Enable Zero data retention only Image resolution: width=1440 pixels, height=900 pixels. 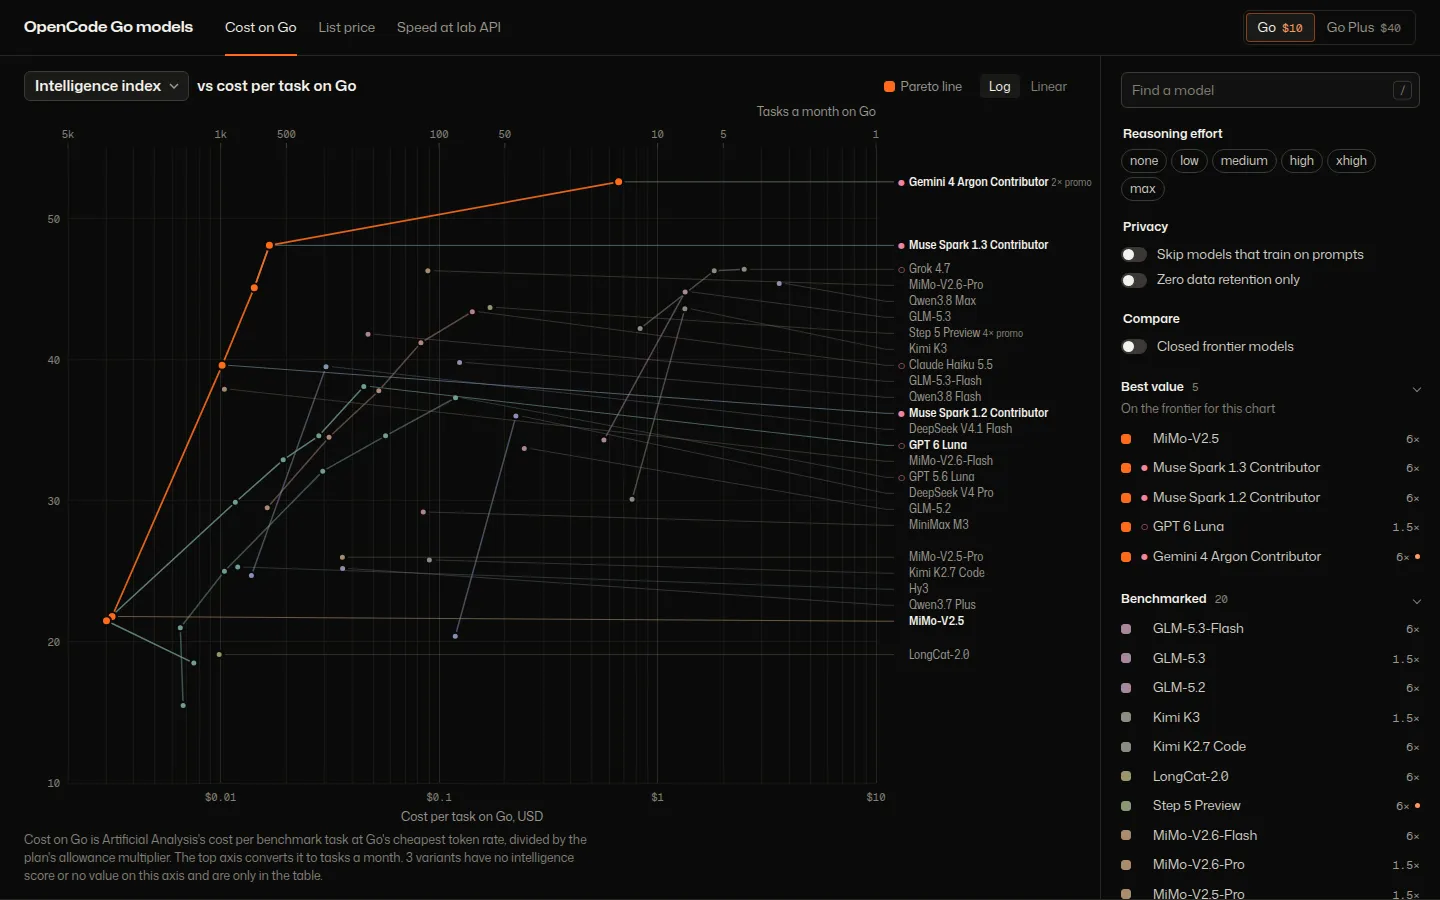coord(1134,280)
